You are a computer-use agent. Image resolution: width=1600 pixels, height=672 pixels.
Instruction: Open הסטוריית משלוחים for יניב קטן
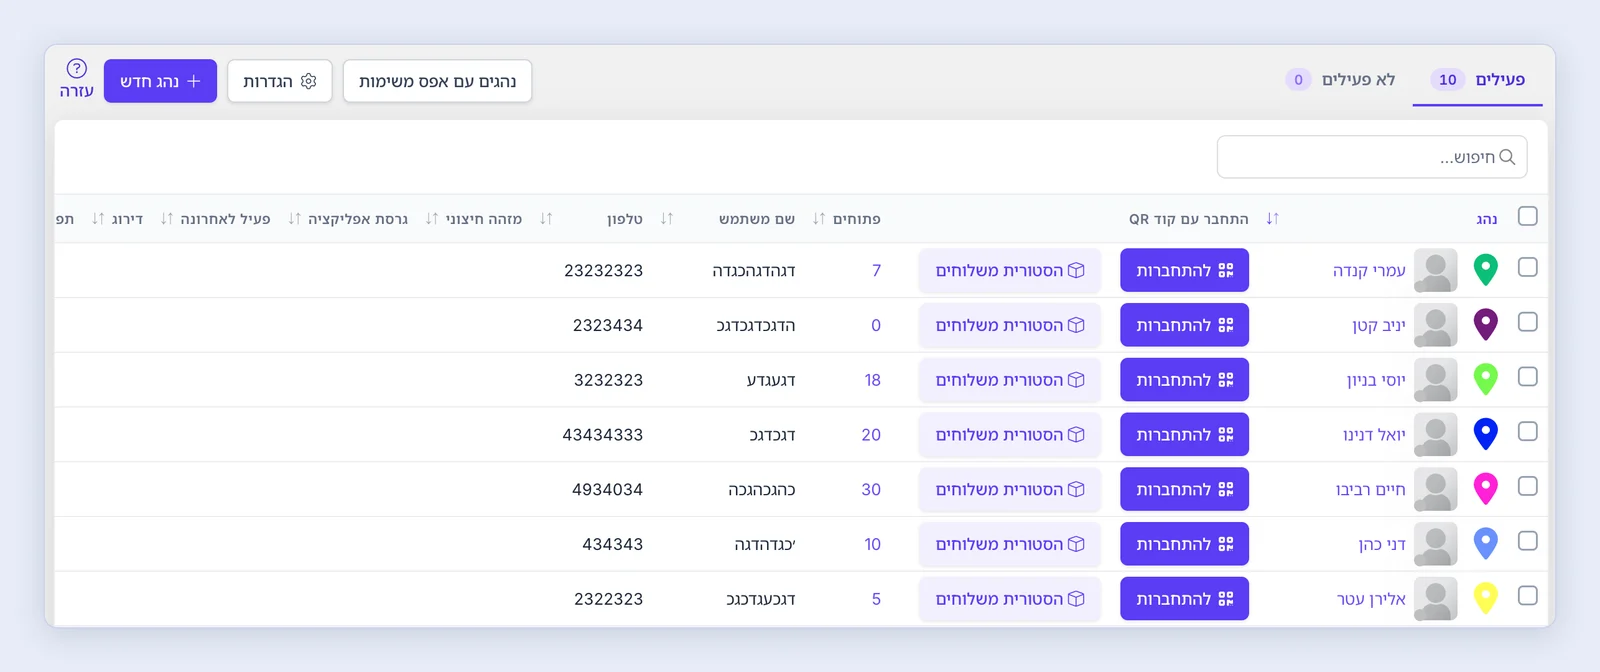(x=1010, y=325)
